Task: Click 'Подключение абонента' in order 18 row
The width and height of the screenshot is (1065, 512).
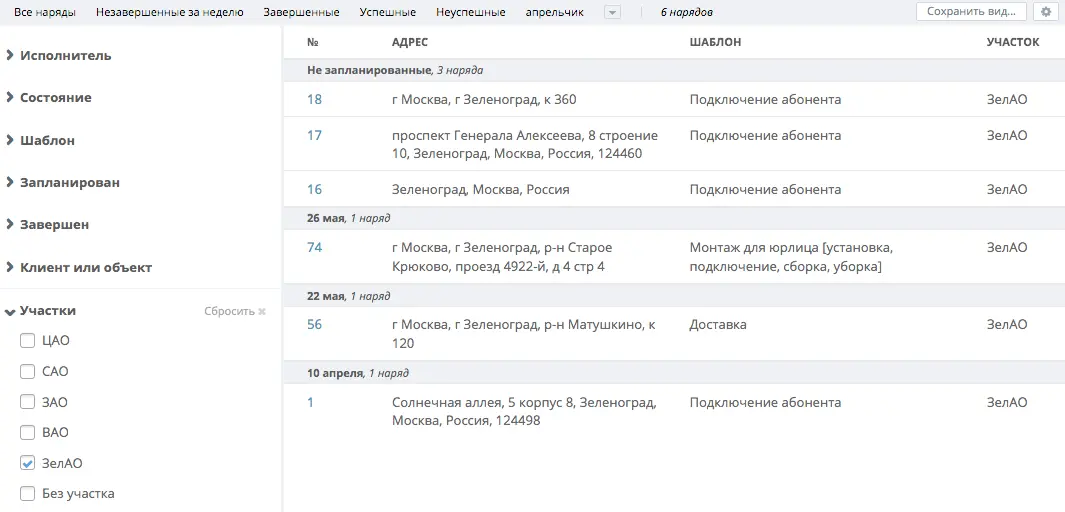Action: (x=765, y=100)
